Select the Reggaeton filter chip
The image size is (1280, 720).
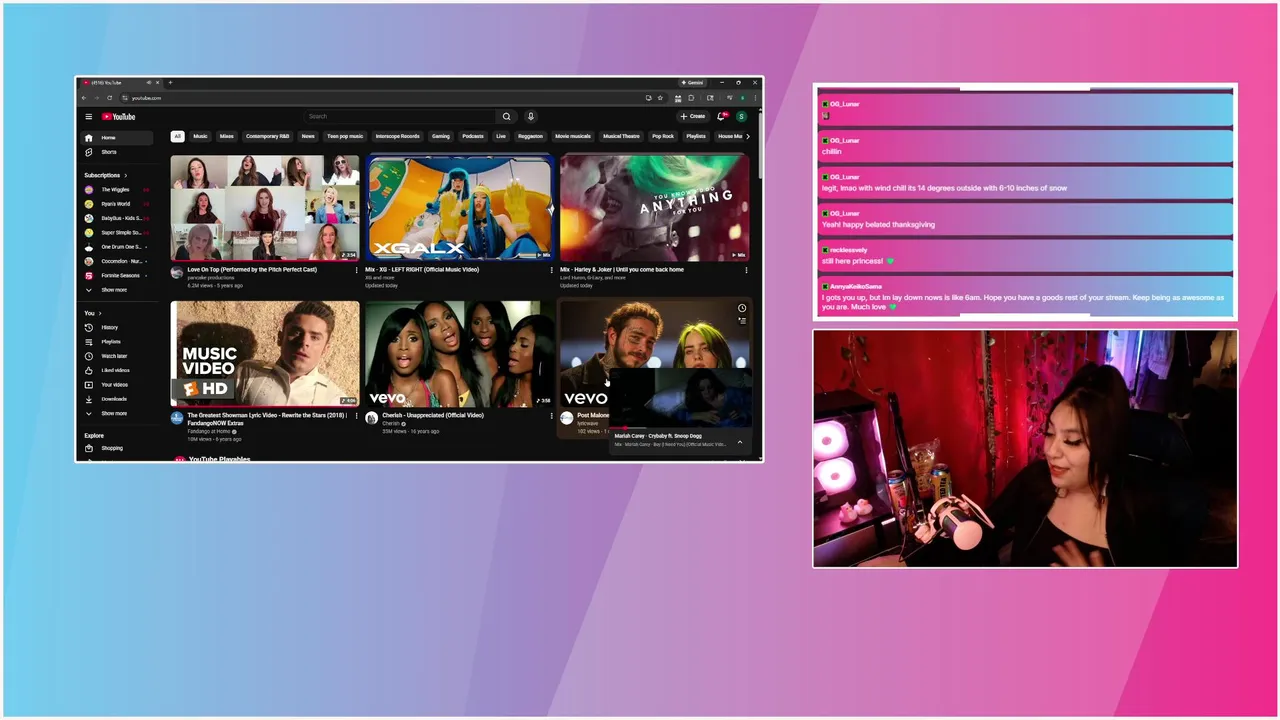coord(531,136)
